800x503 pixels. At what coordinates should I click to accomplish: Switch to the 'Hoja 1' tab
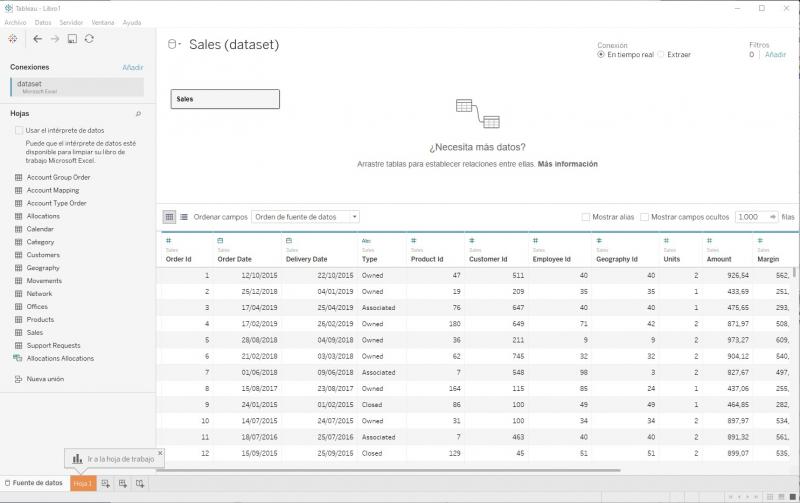coord(83,483)
